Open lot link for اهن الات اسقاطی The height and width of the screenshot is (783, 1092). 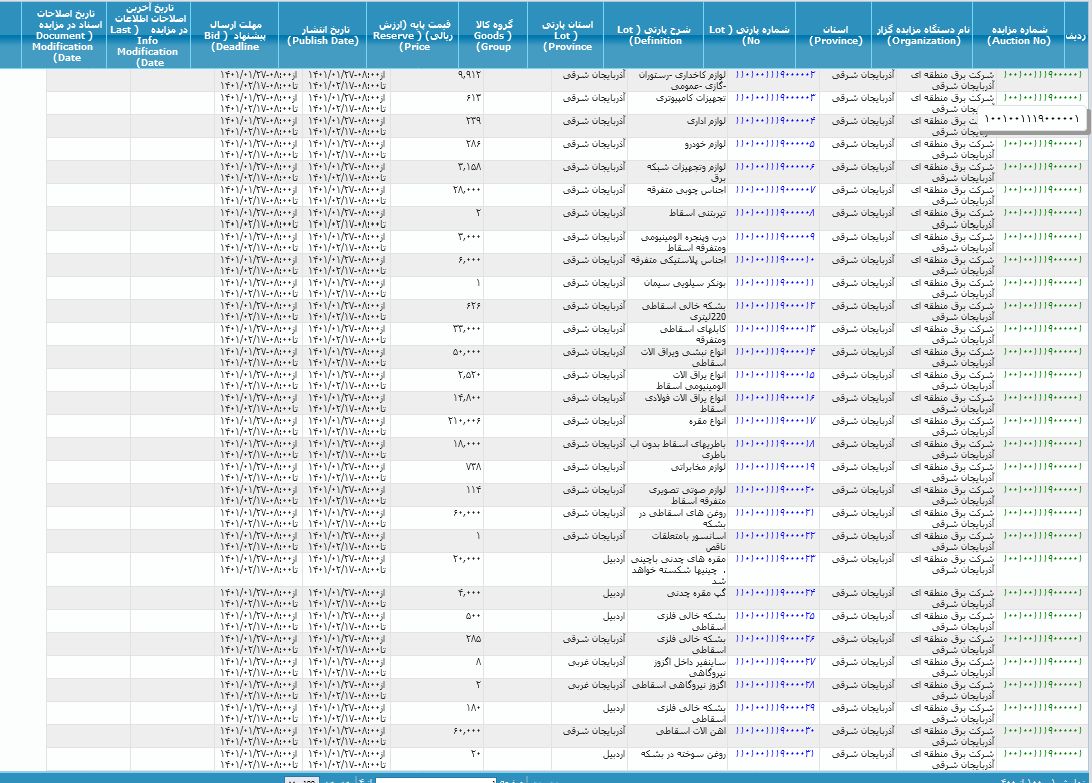(x=775, y=731)
